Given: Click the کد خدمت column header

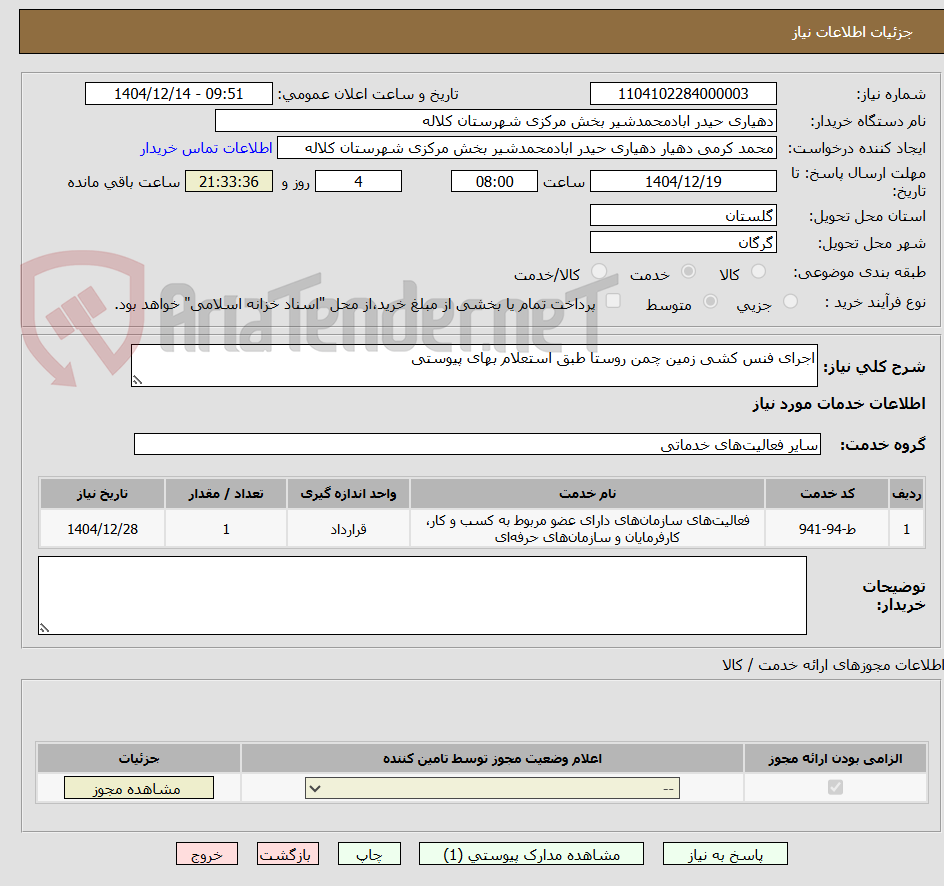Looking at the screenshot, I should 827,494.
